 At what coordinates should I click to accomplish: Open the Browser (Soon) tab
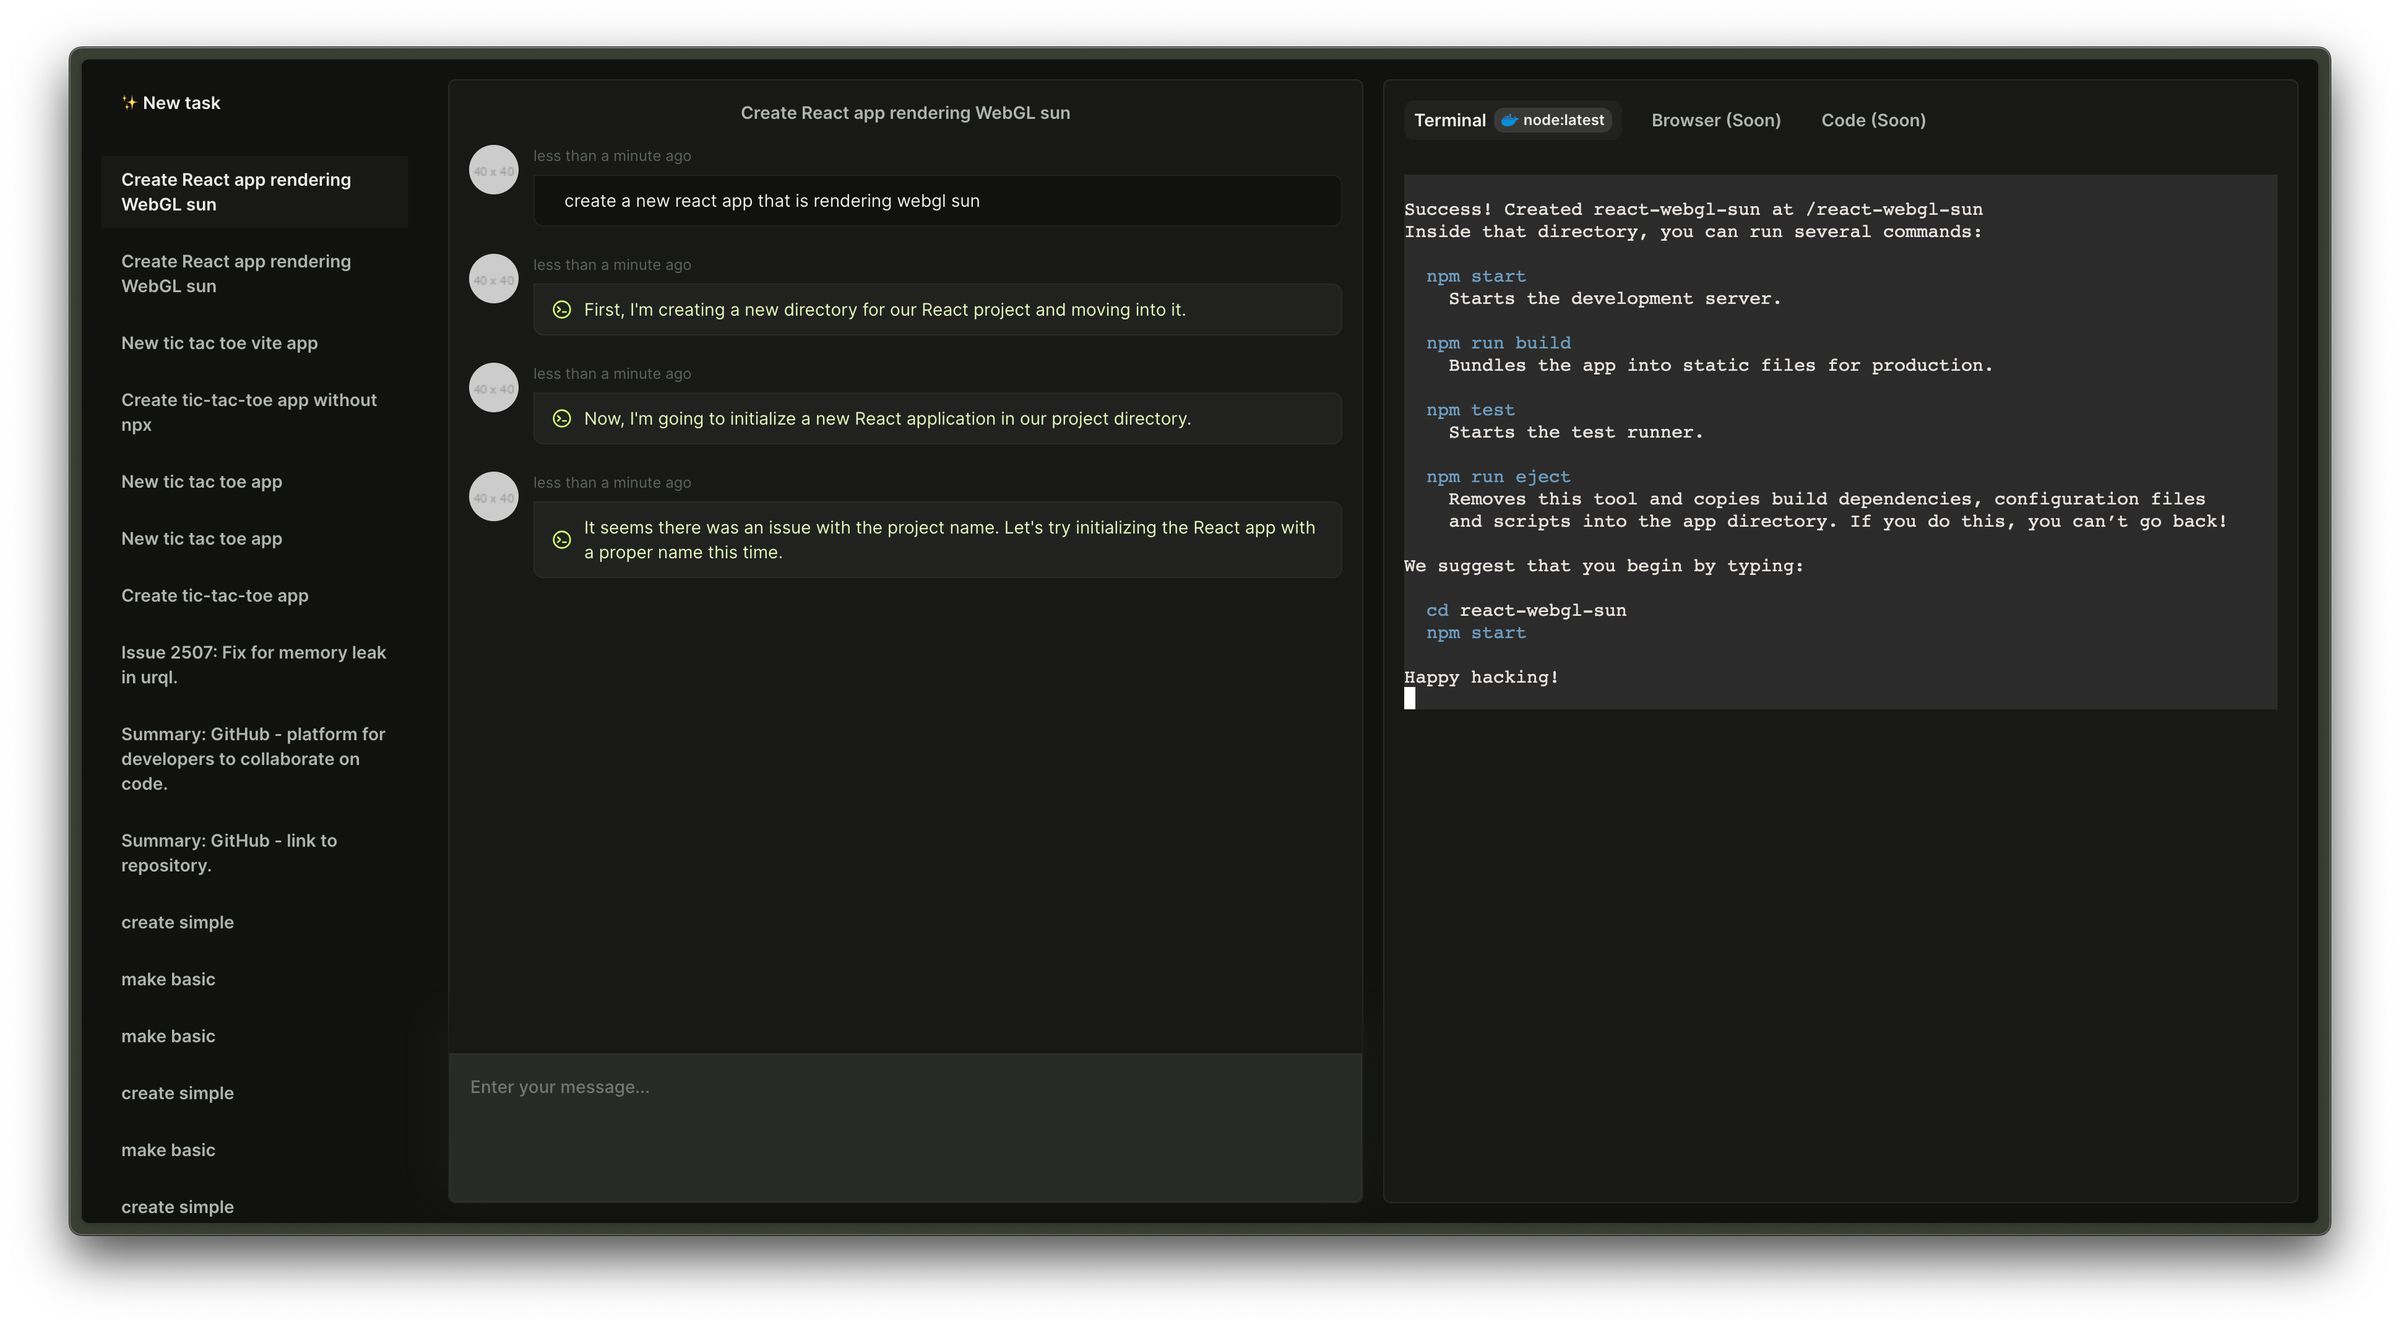(1715, 120)
